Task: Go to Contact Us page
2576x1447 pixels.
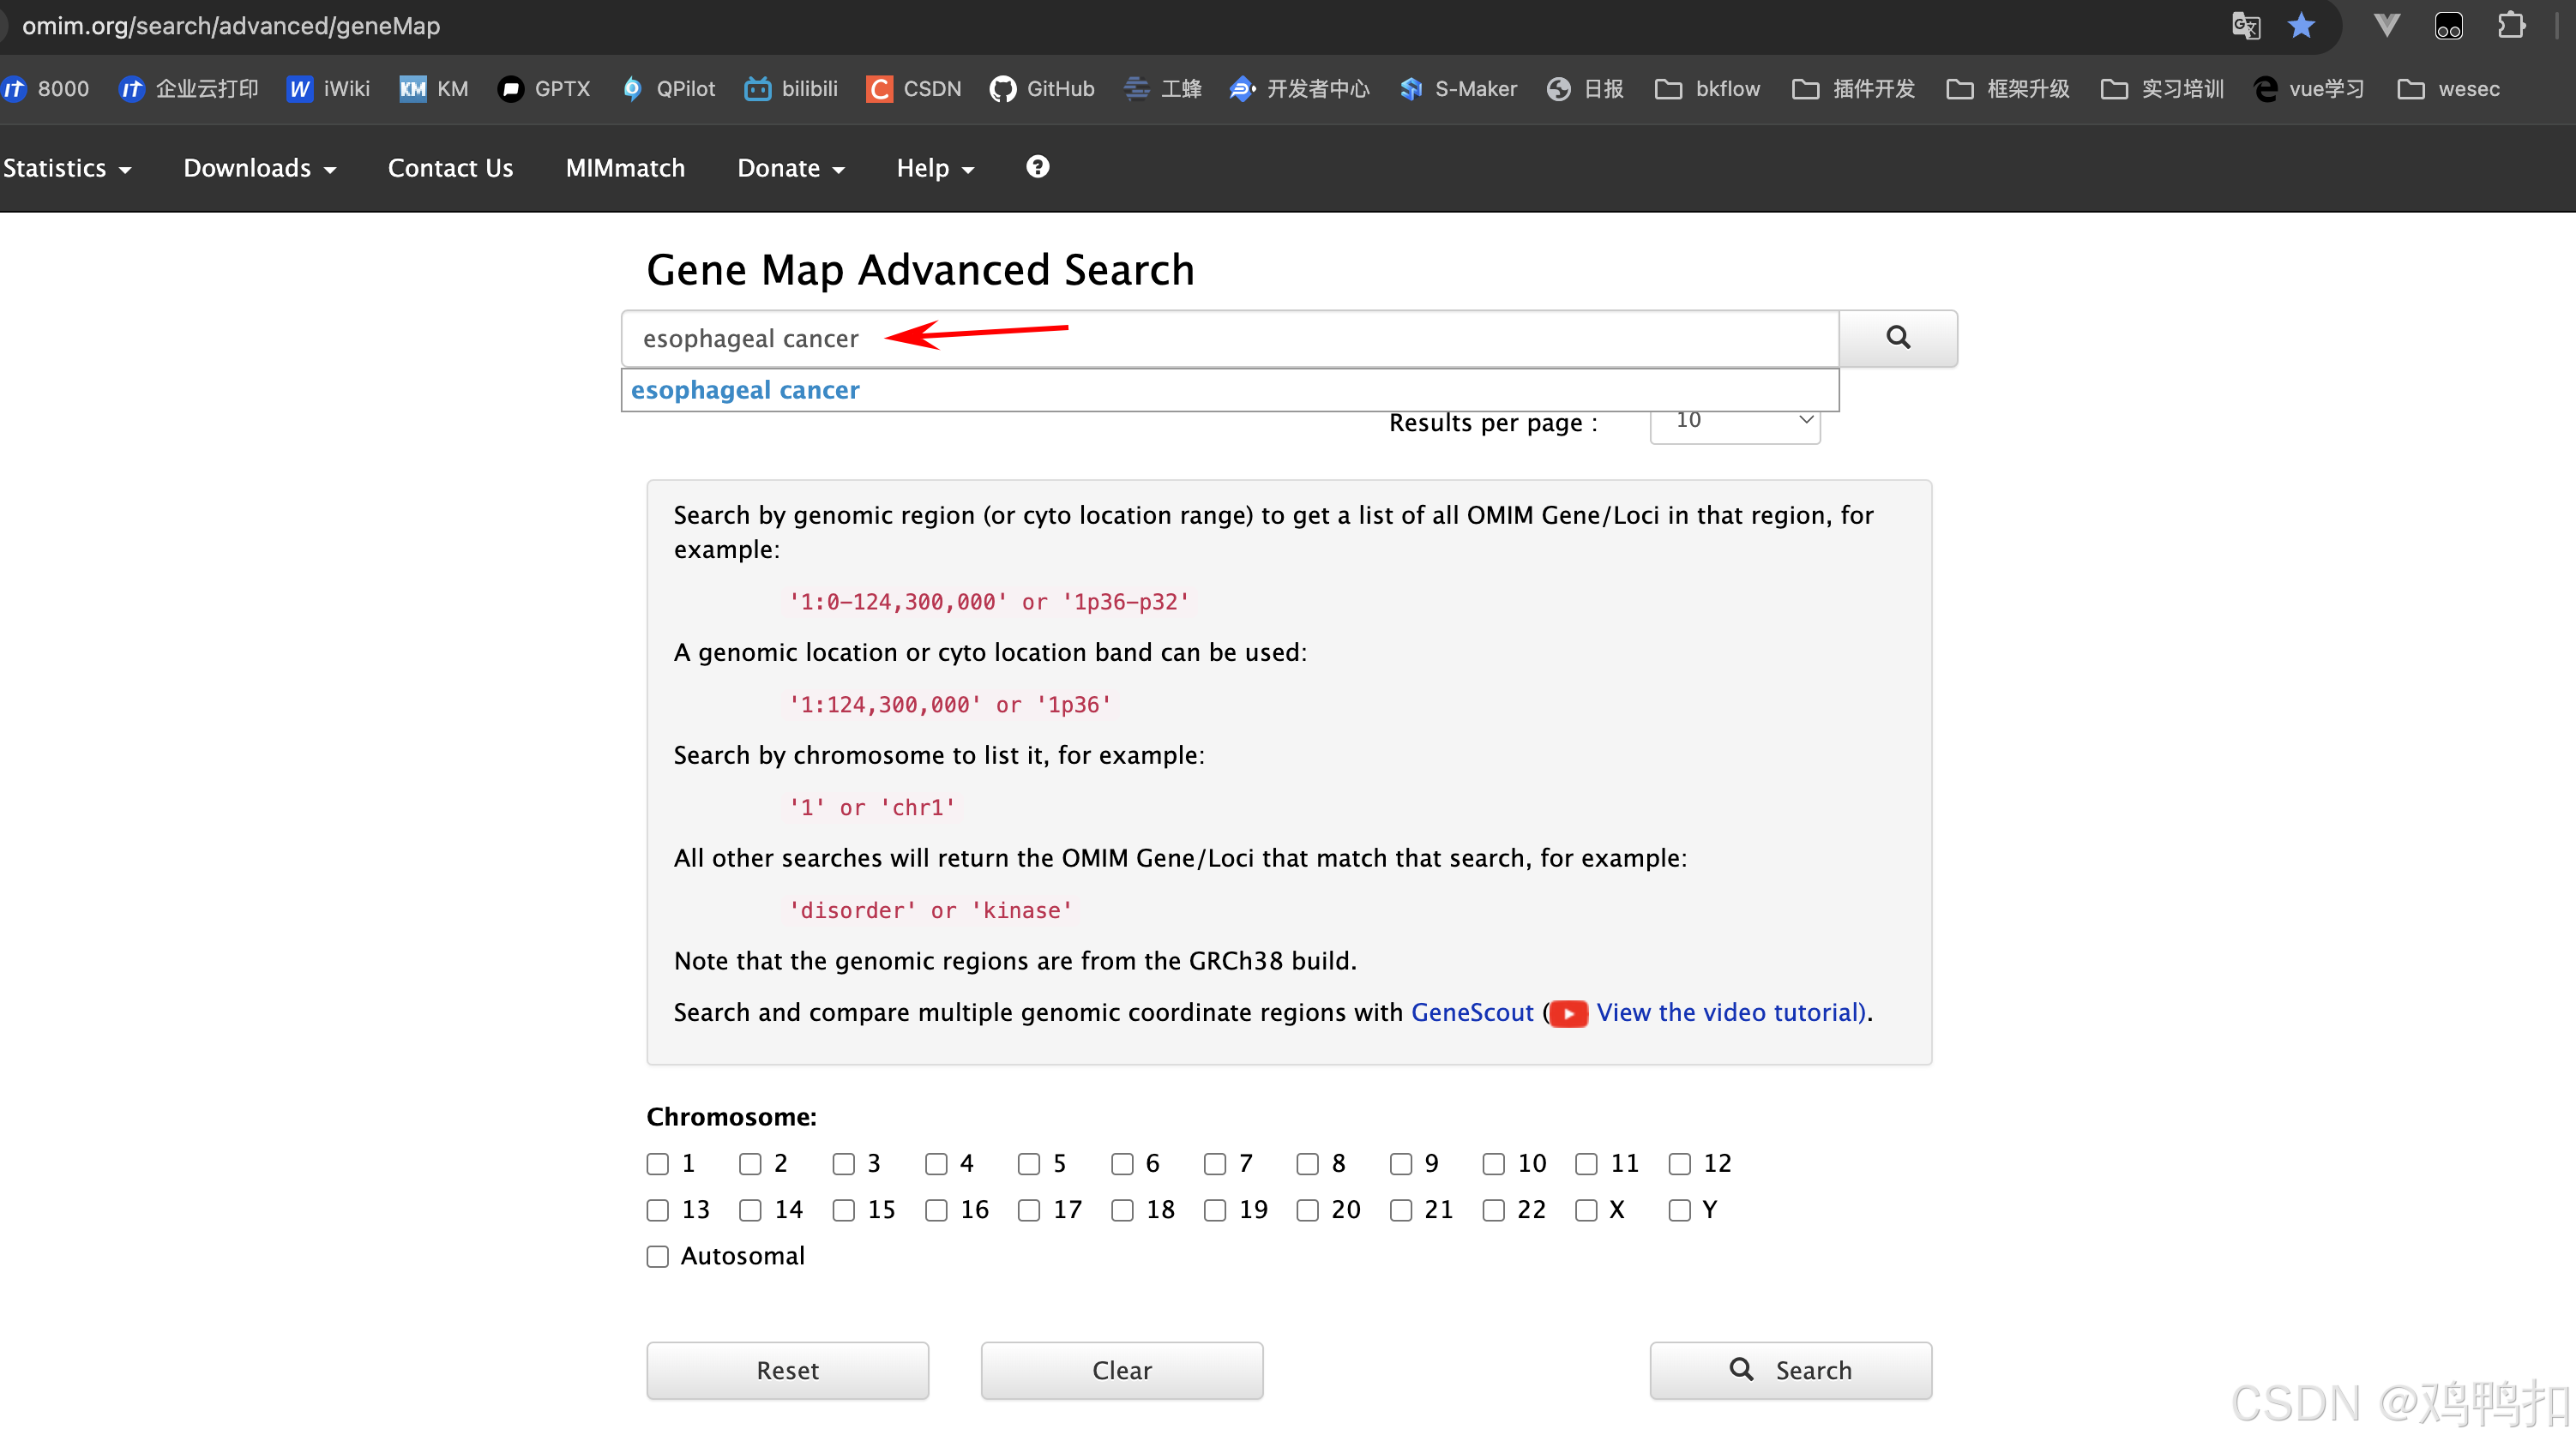Action: (450, 168)
